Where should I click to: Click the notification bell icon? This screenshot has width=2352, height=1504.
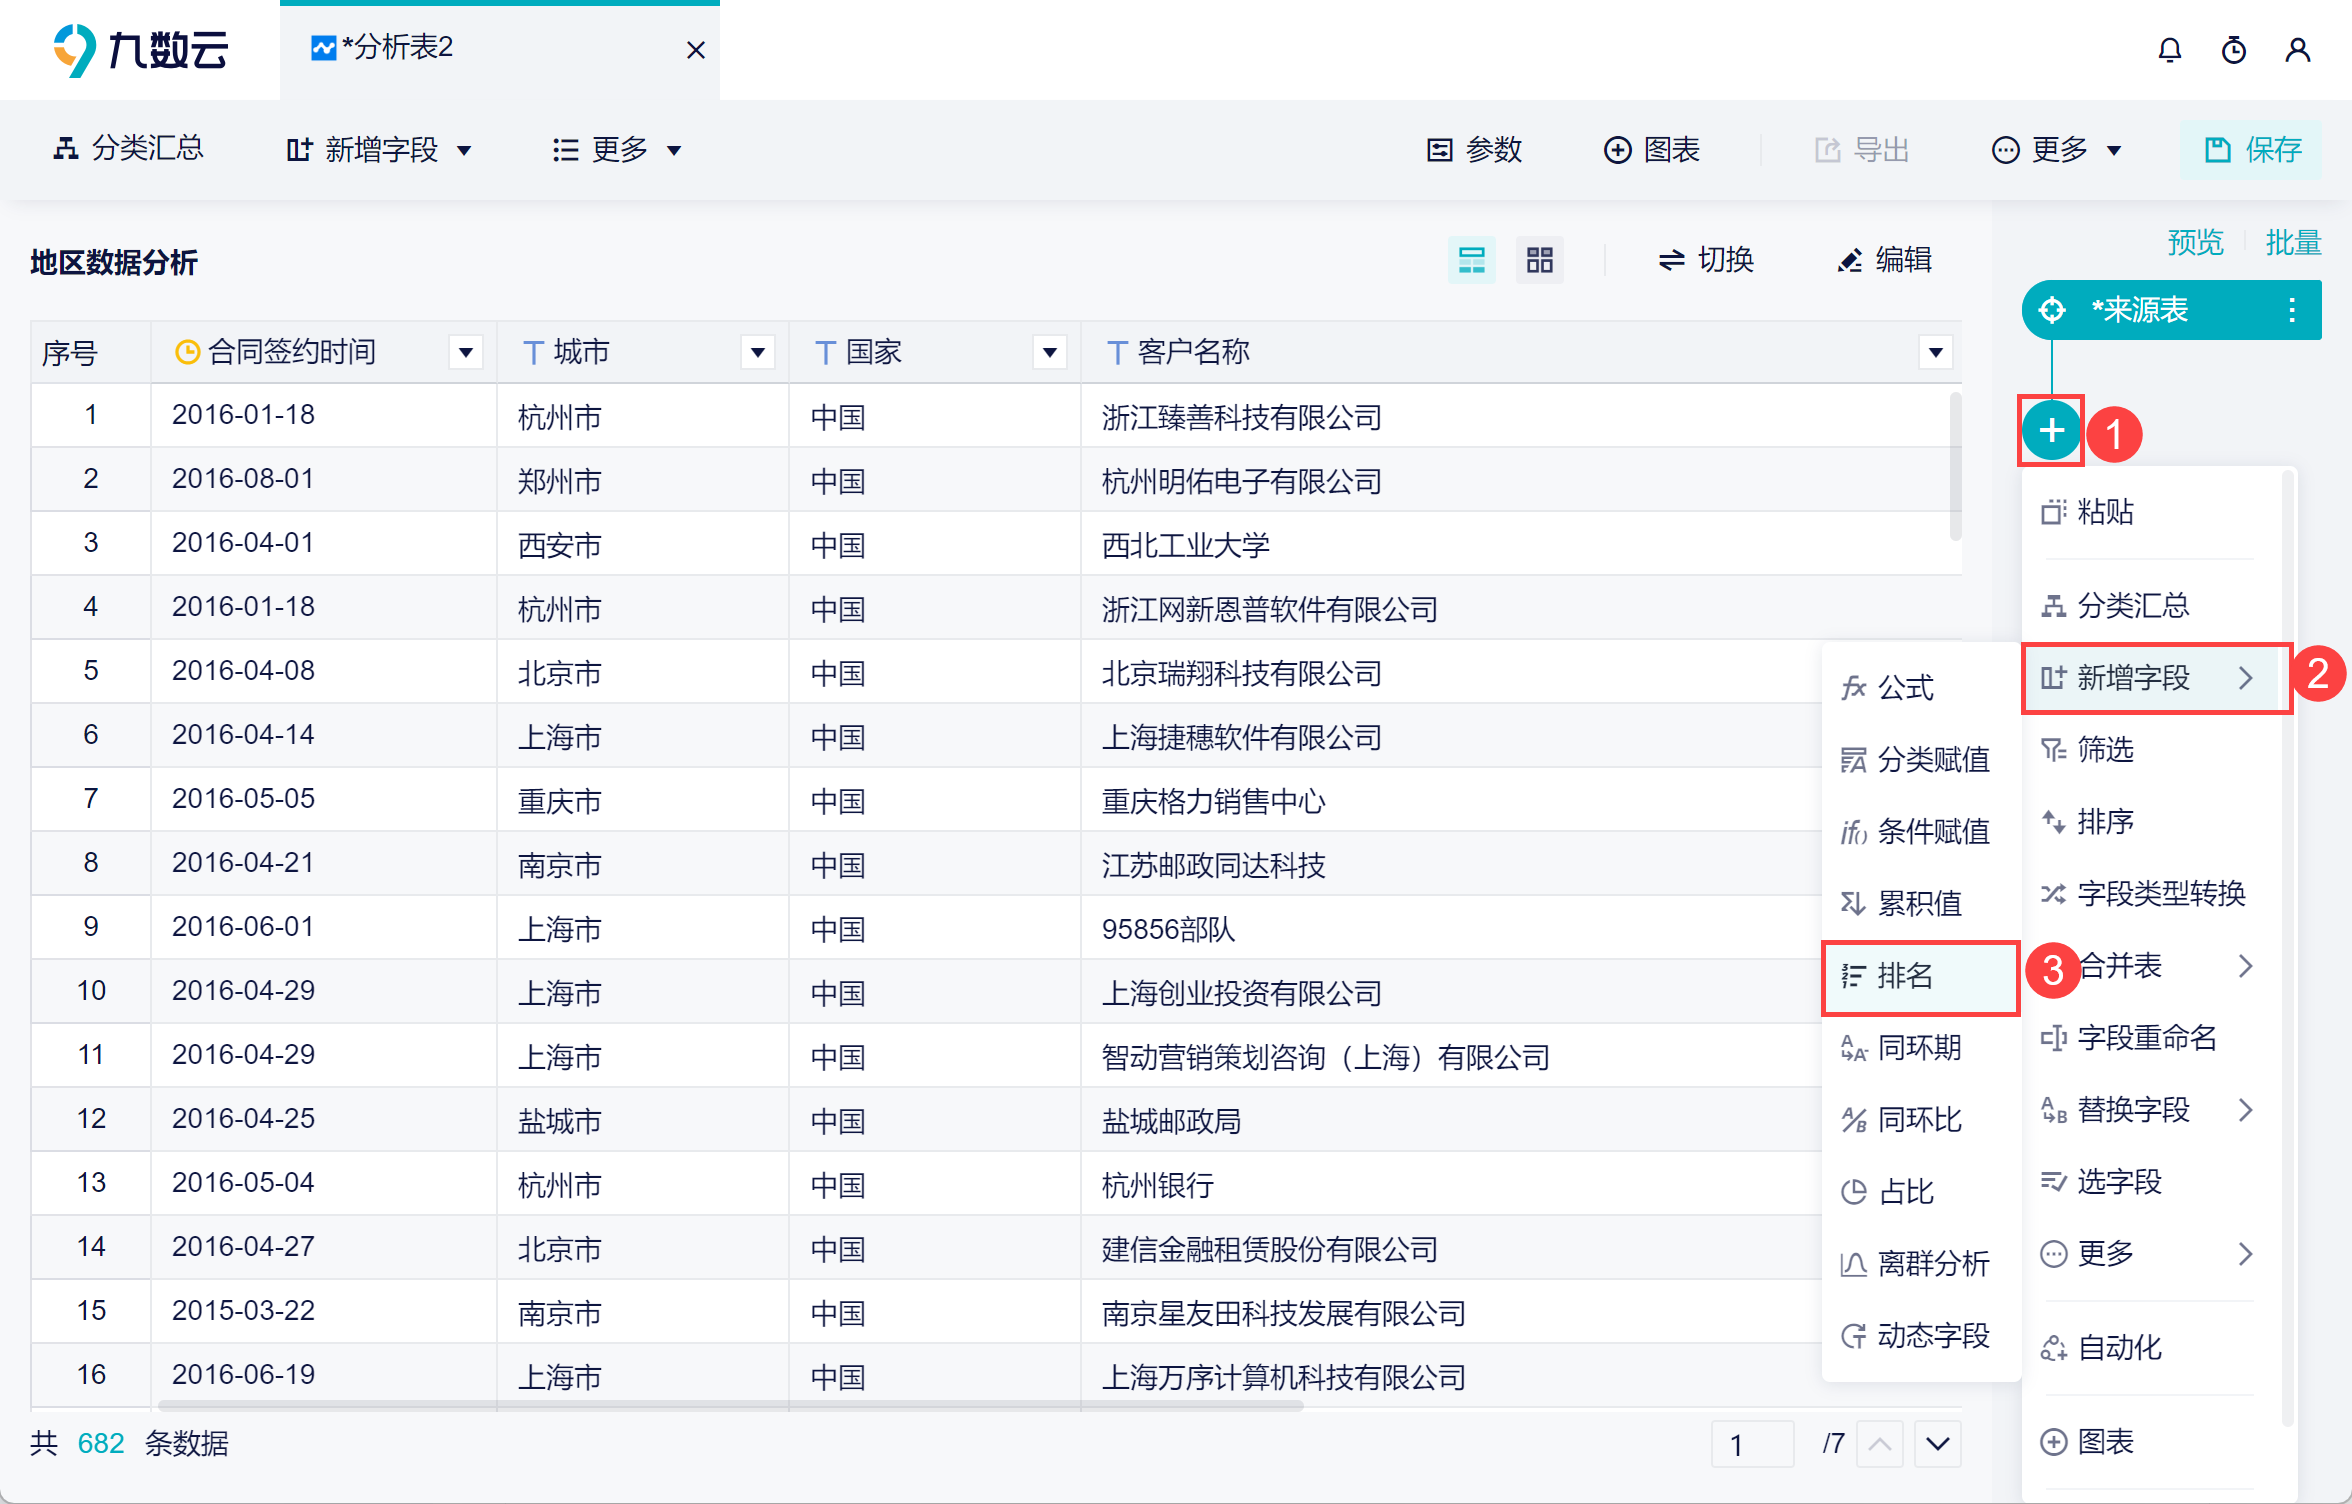click(x=2169, y=50)
